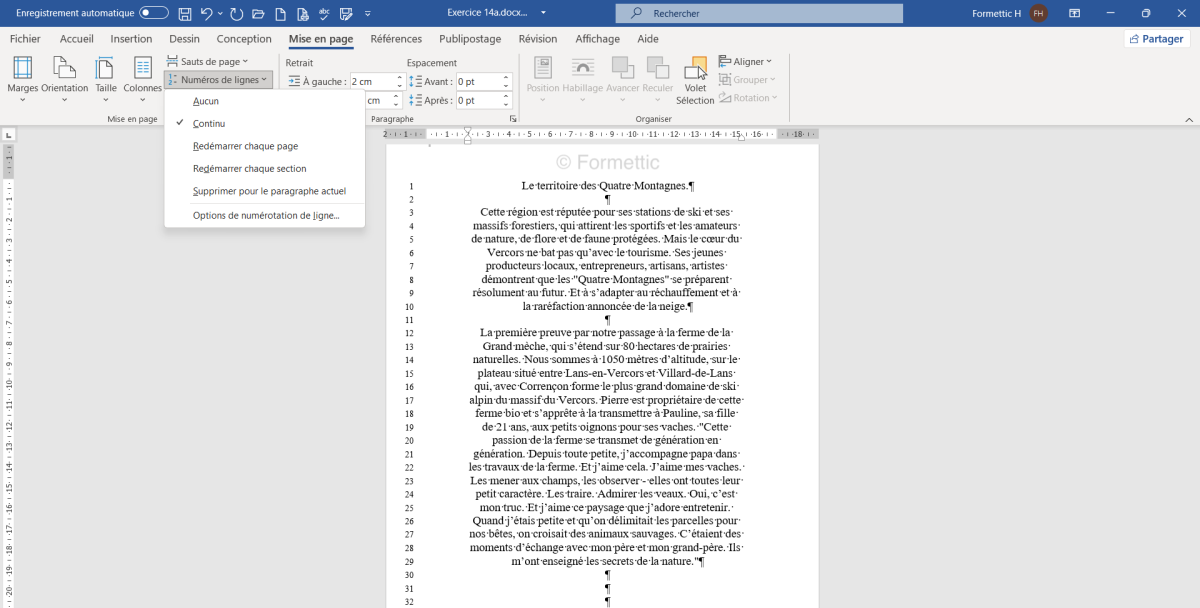
Task: Open the Marges margins tool
Action: 22,76
